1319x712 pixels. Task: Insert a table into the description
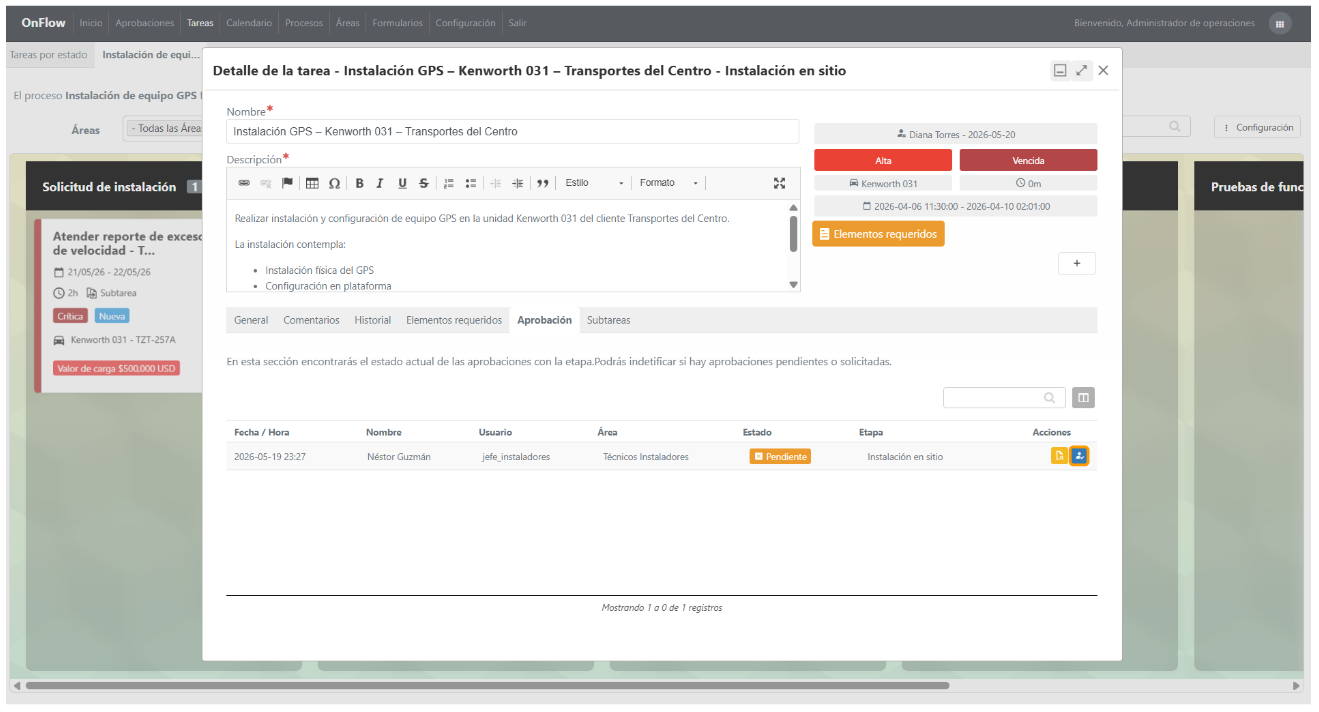coord(312,183)
